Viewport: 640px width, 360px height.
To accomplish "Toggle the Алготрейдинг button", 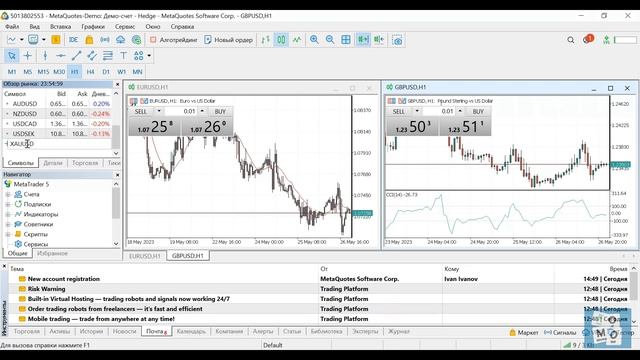I will click(x=173, y=40).
